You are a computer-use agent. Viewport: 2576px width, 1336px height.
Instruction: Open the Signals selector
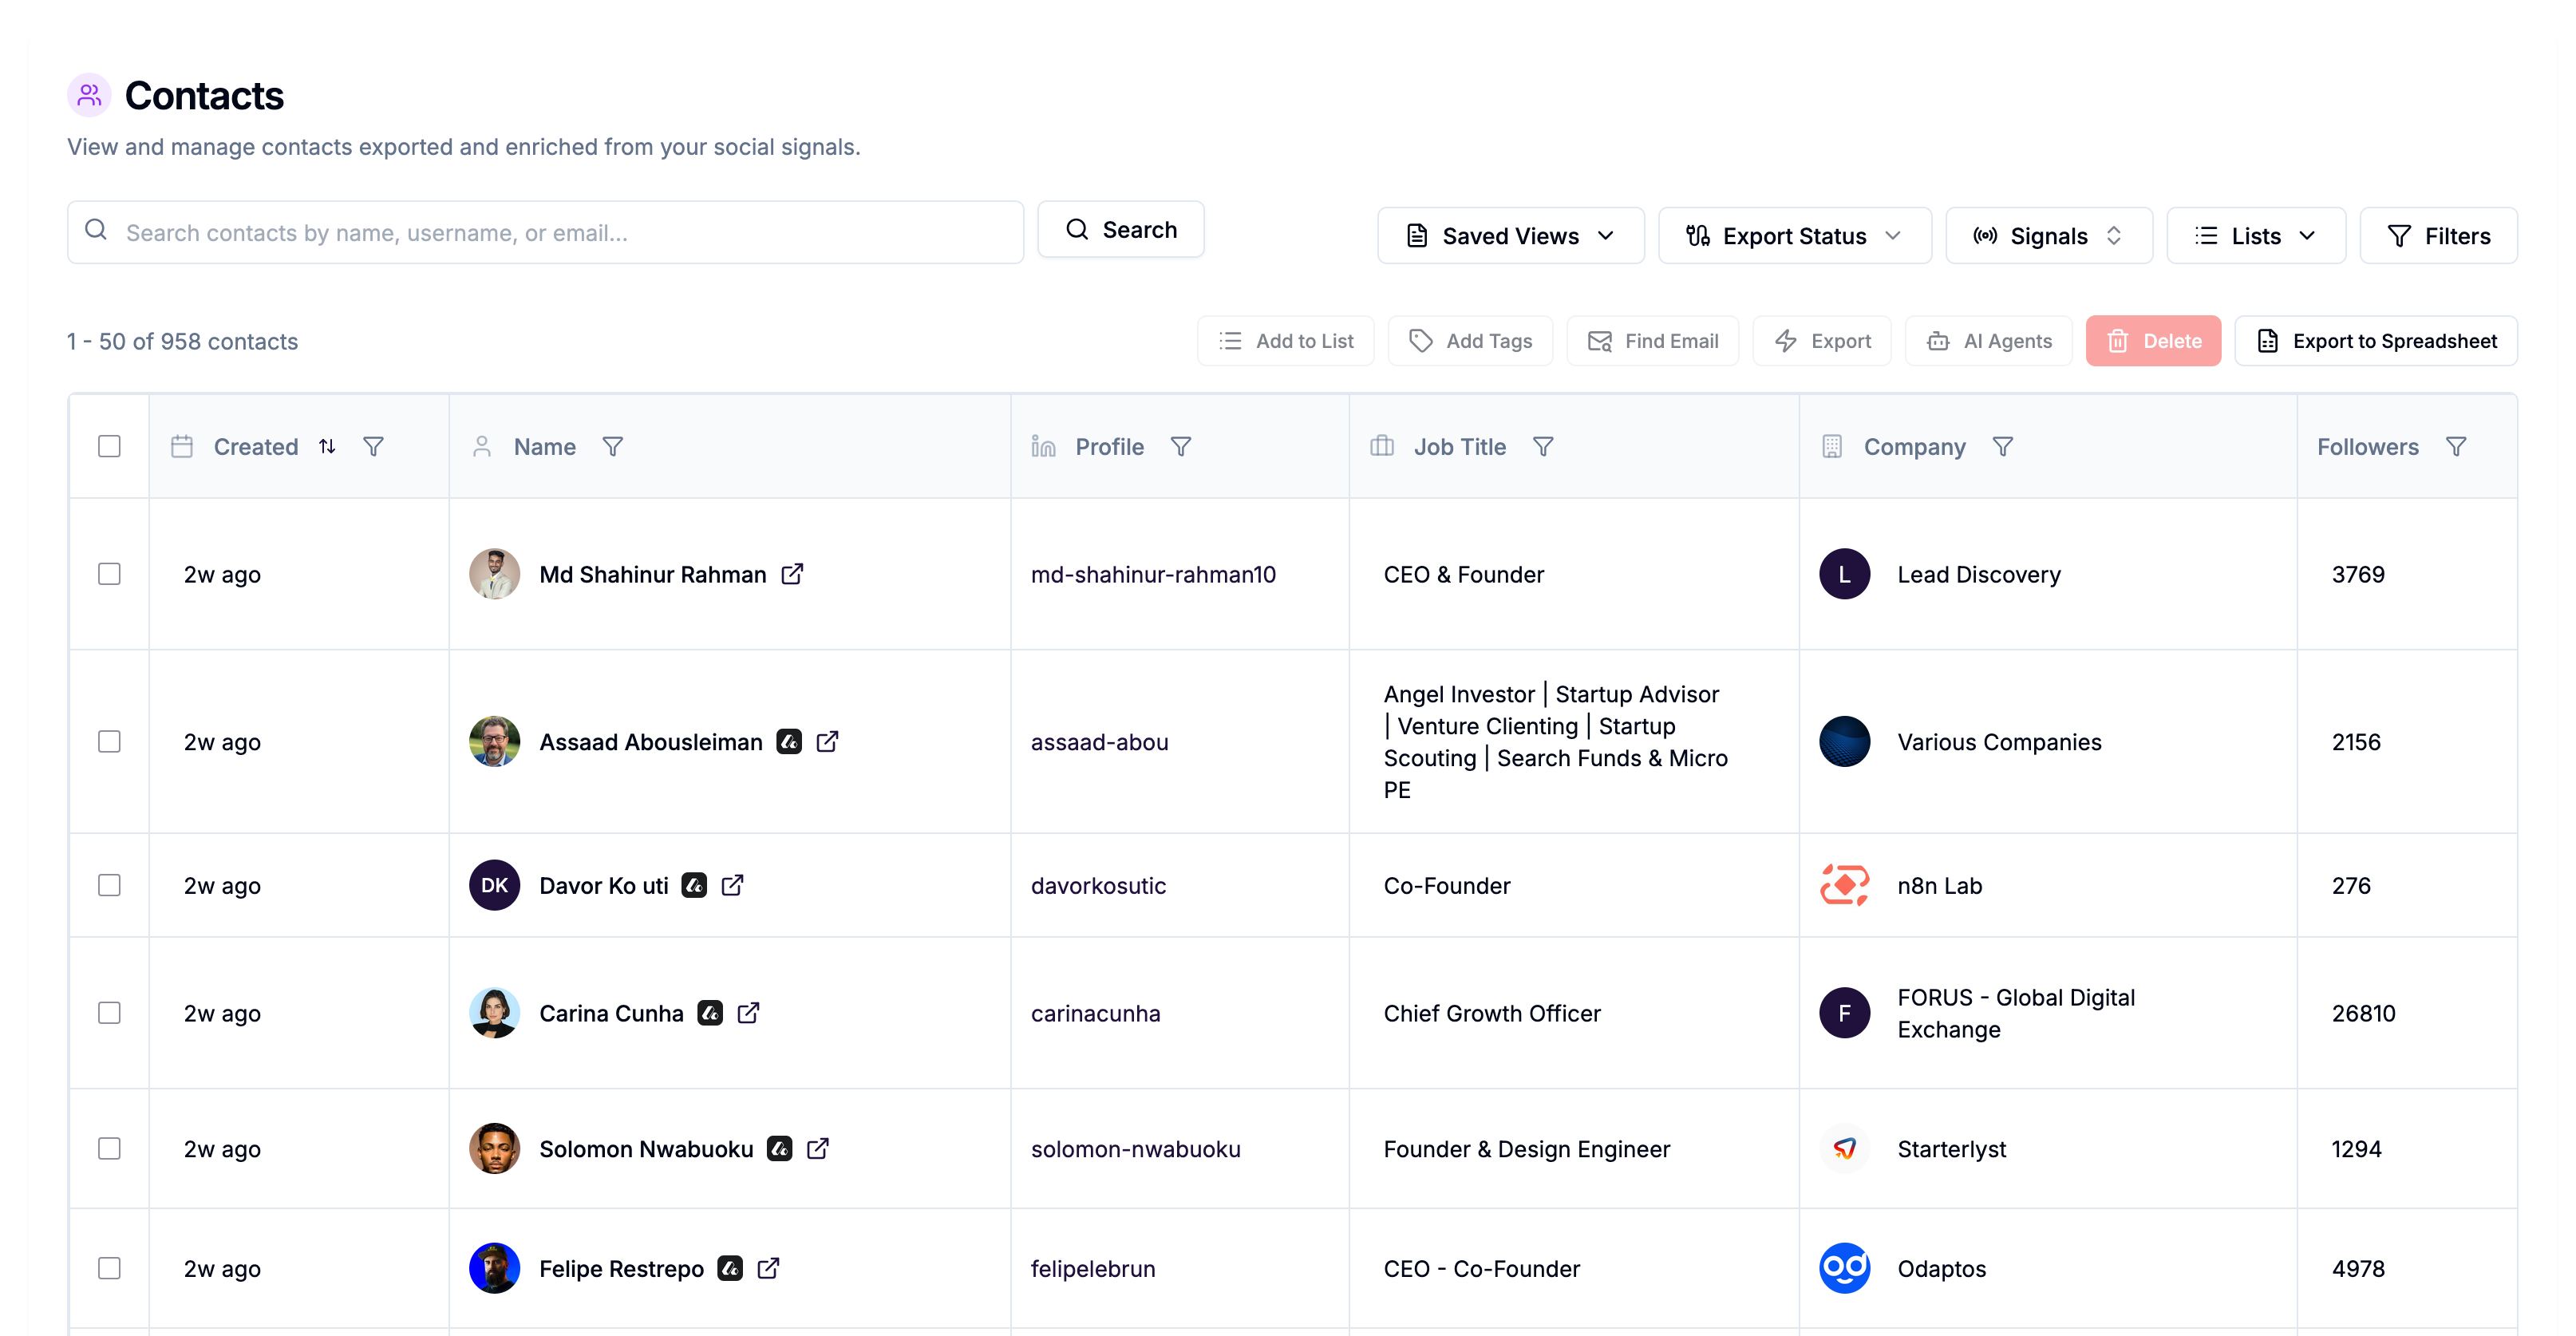(x=2048, y=236)
